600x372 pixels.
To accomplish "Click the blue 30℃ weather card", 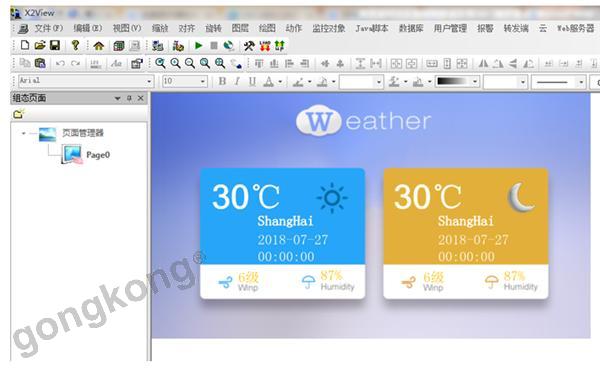I will [x=282, y=233].
